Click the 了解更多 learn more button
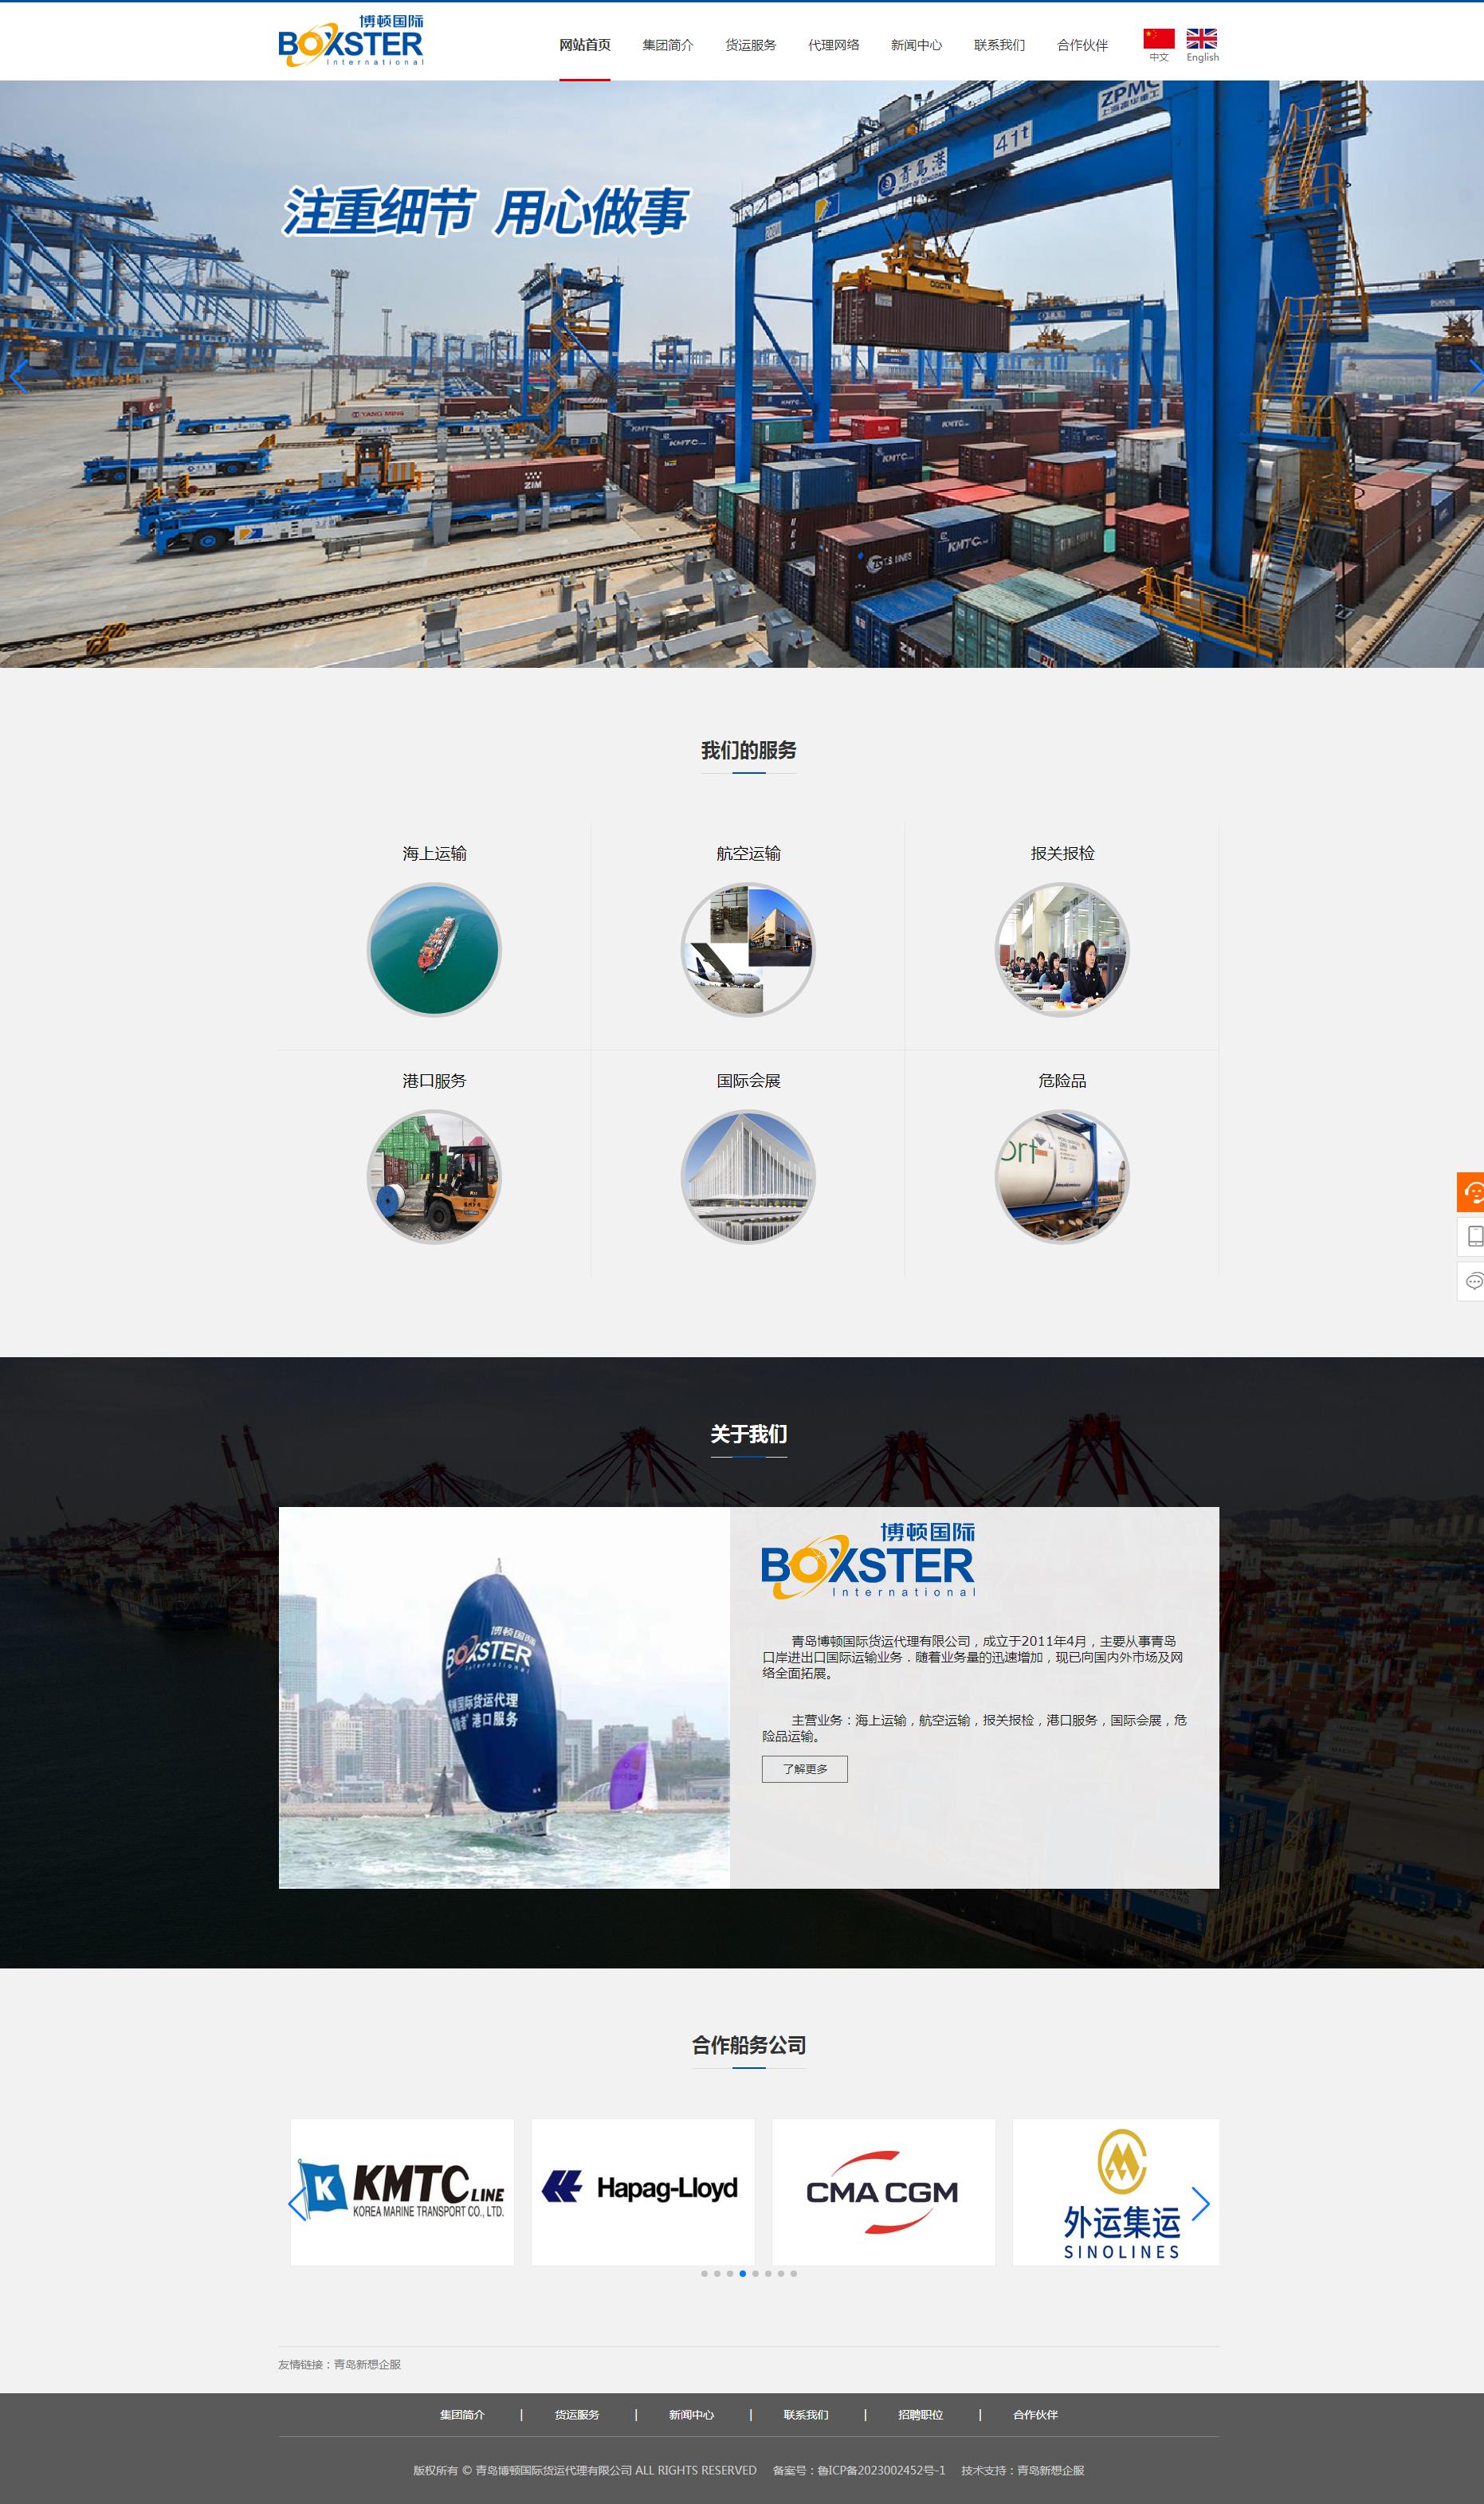 tap(804, 1769)
